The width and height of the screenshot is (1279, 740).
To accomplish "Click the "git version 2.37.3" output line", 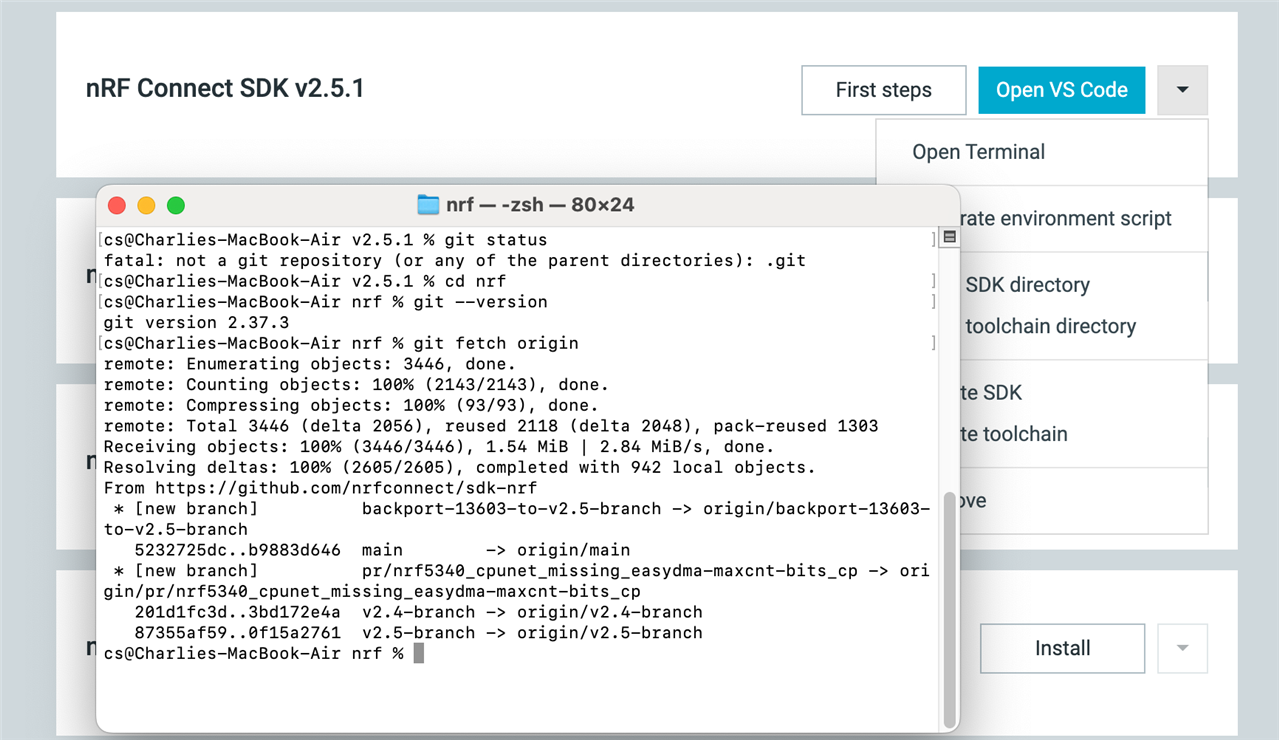I will click(196, 322).
